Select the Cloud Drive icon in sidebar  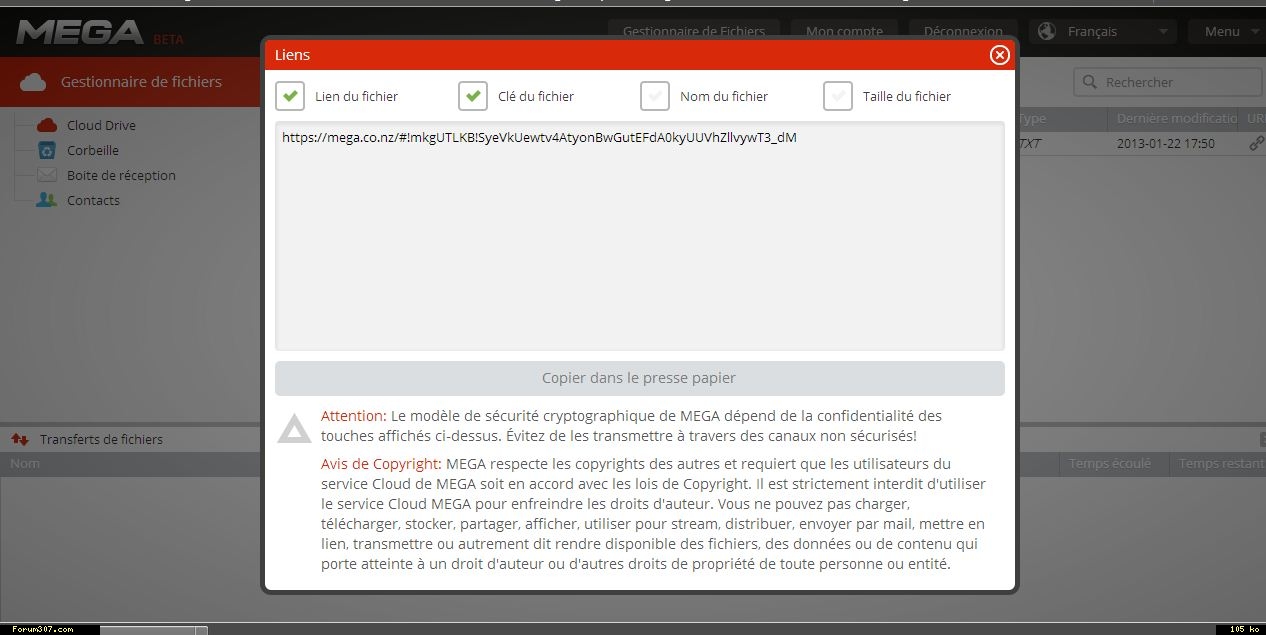pyautogui.click(x=46, y=125)
